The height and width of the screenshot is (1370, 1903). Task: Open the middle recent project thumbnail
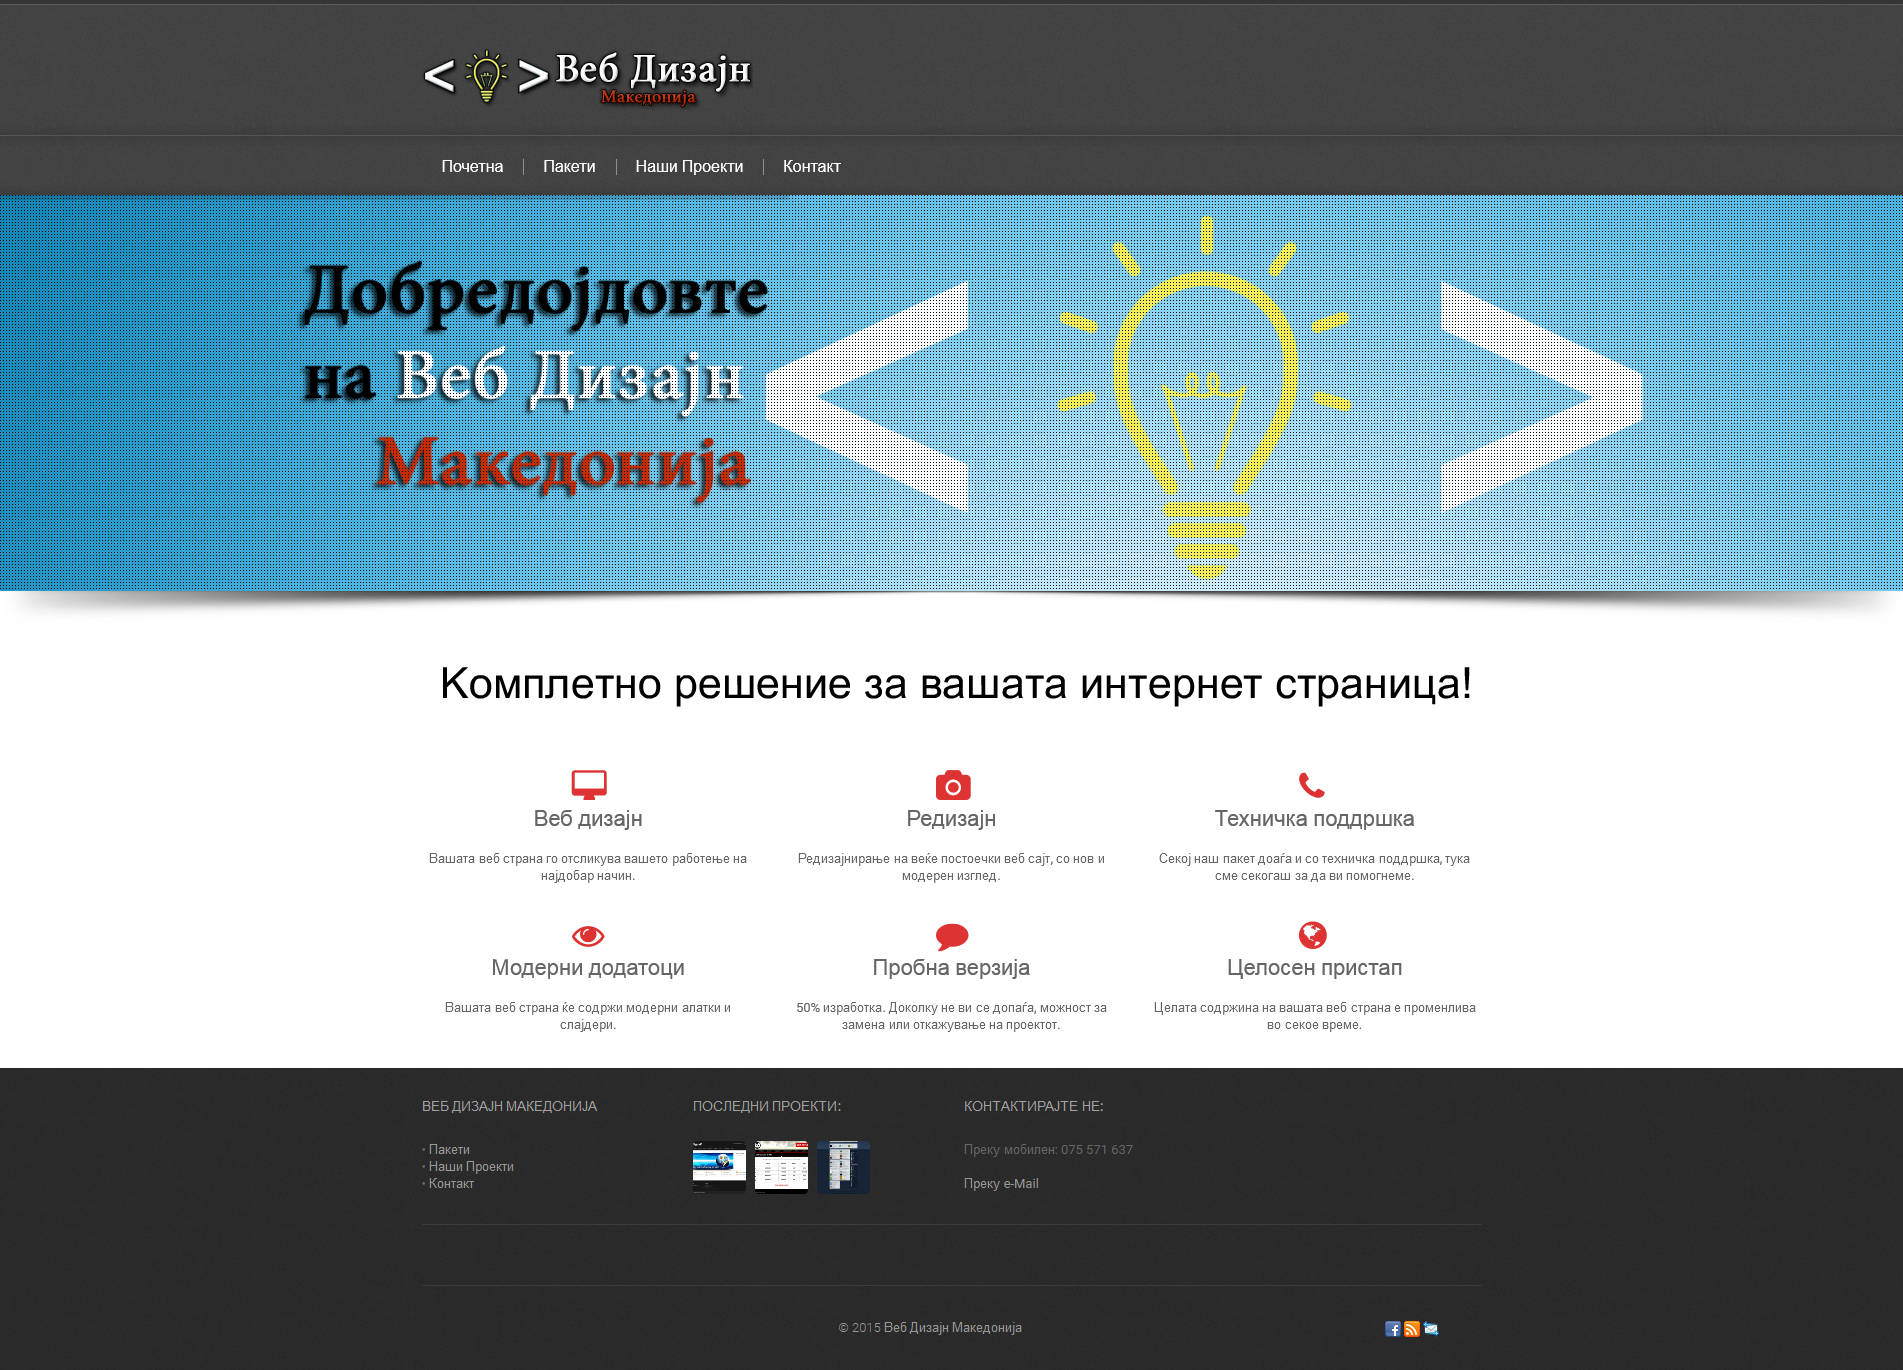click(781, 1166)
